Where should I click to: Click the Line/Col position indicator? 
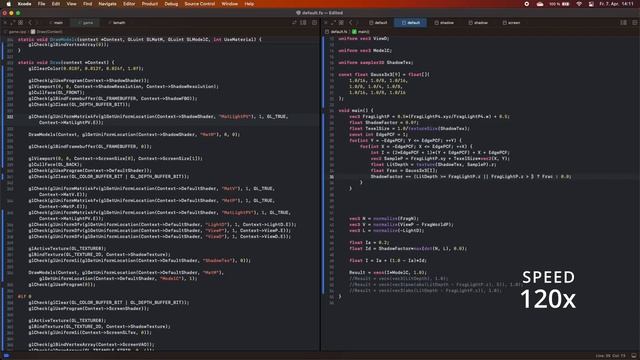click(x=611, y=356)
